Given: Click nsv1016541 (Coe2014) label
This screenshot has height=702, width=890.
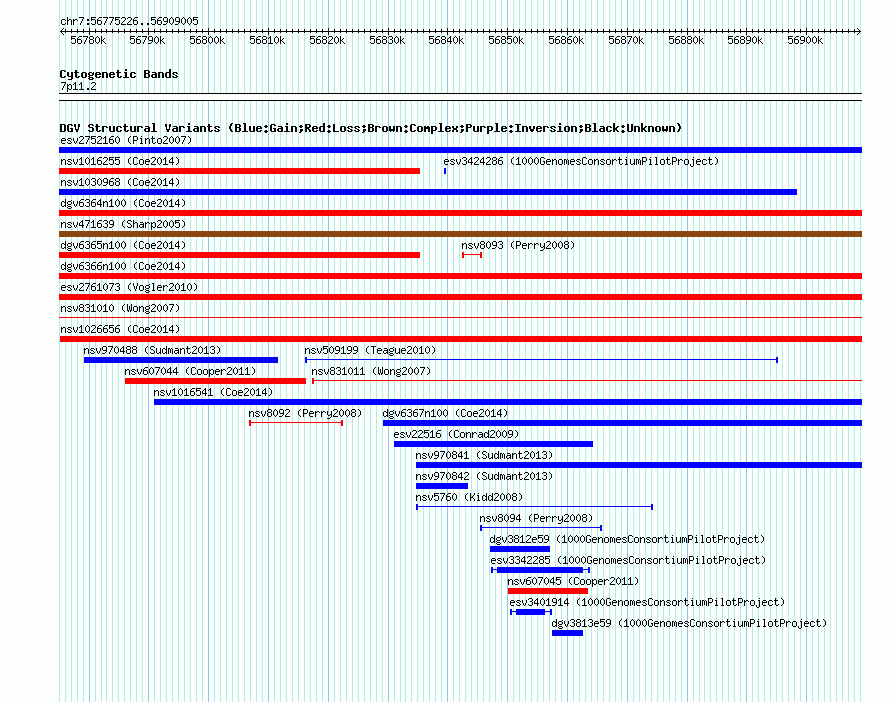Looking at the screenshot, I should pyautogui.click(x=213, y=392).
